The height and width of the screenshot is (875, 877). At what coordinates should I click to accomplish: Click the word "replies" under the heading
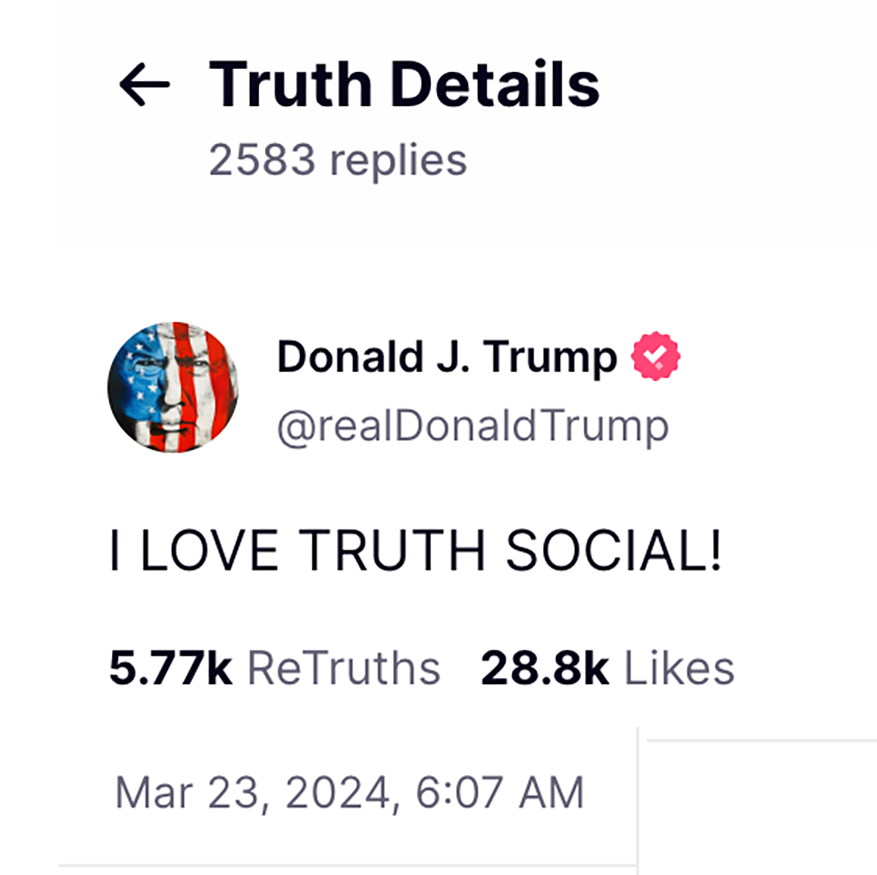[398, 160]
